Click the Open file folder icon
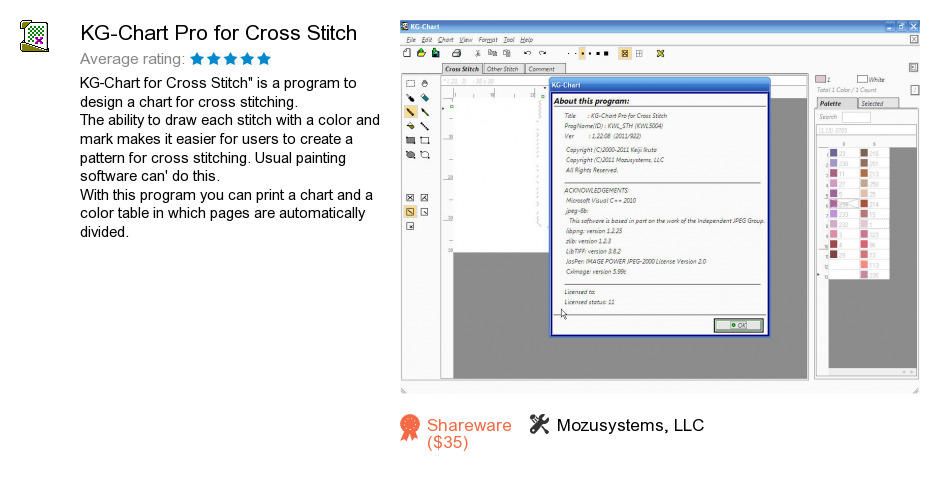Screen dimensions: 940x478 [421, 53]
